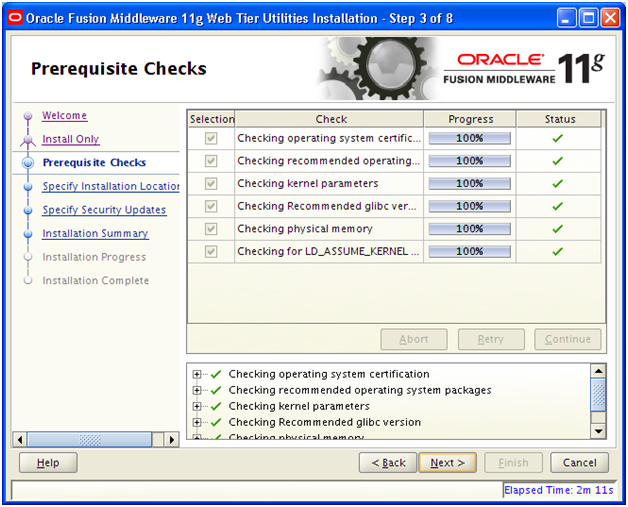
Task: Click the green check beside Checking kernel parameters in the tree
Action: 216,406
